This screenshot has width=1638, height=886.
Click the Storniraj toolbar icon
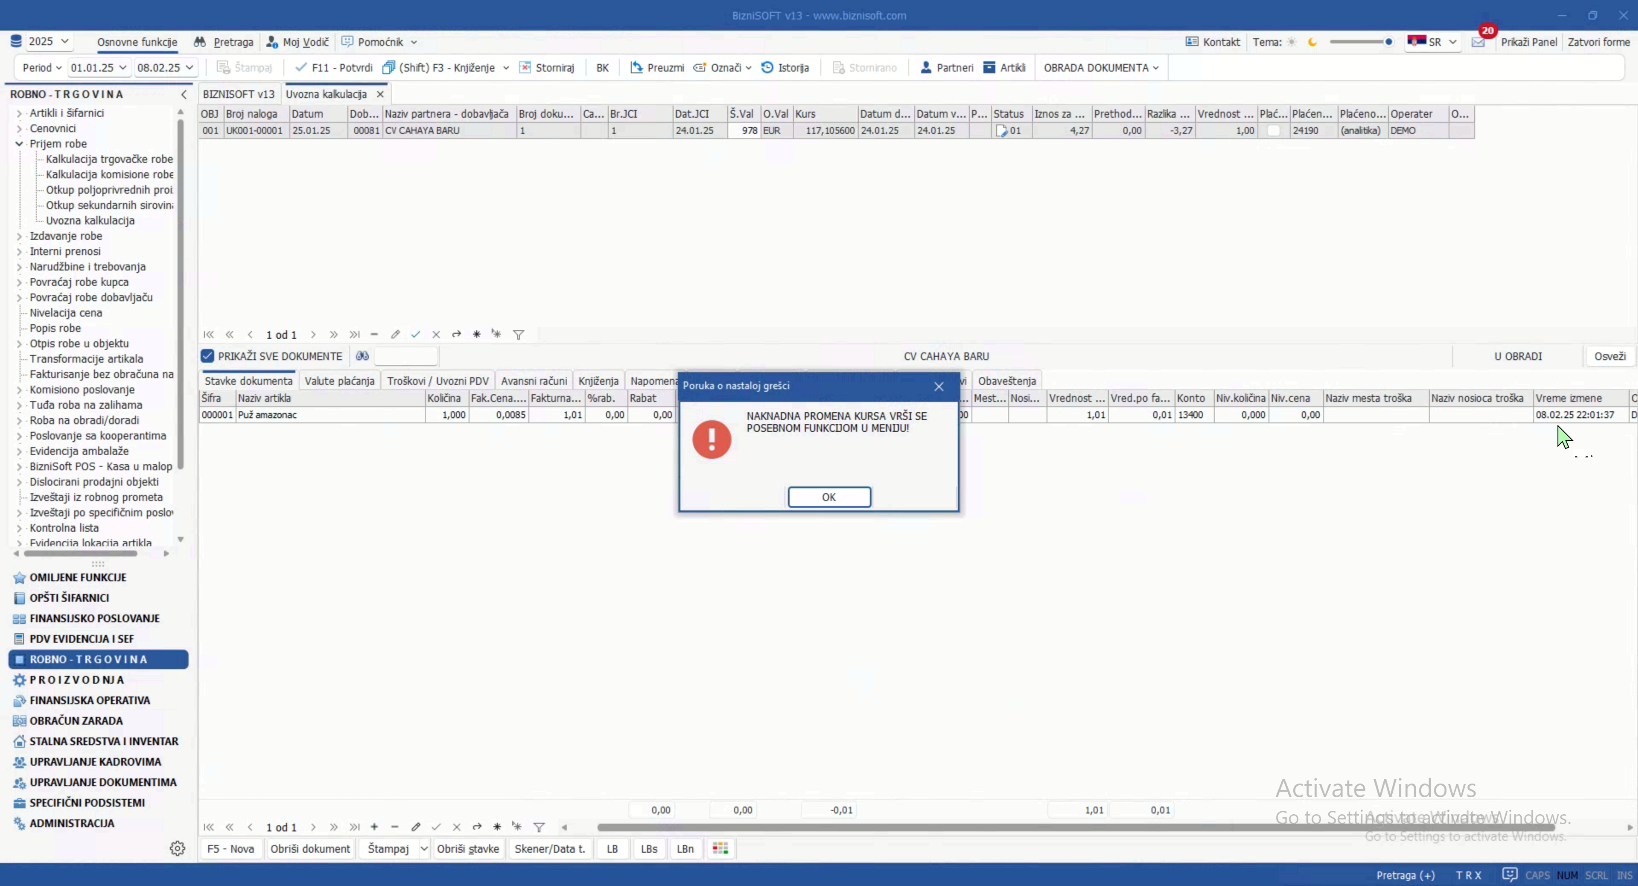point(525,68)
